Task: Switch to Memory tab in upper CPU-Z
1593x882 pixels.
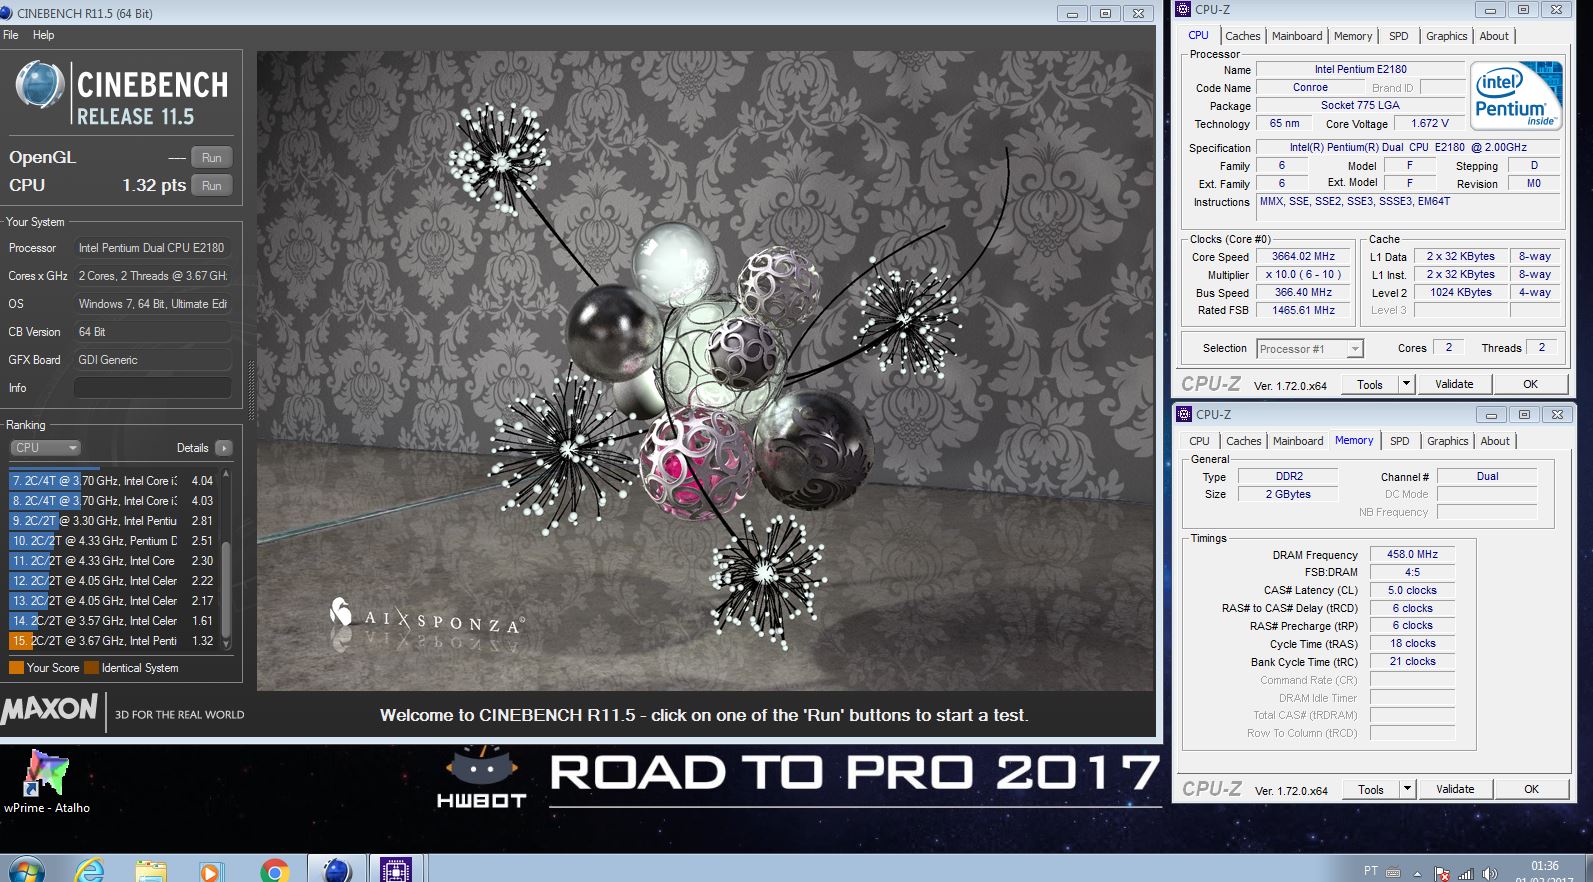Action: [1353, 36]
